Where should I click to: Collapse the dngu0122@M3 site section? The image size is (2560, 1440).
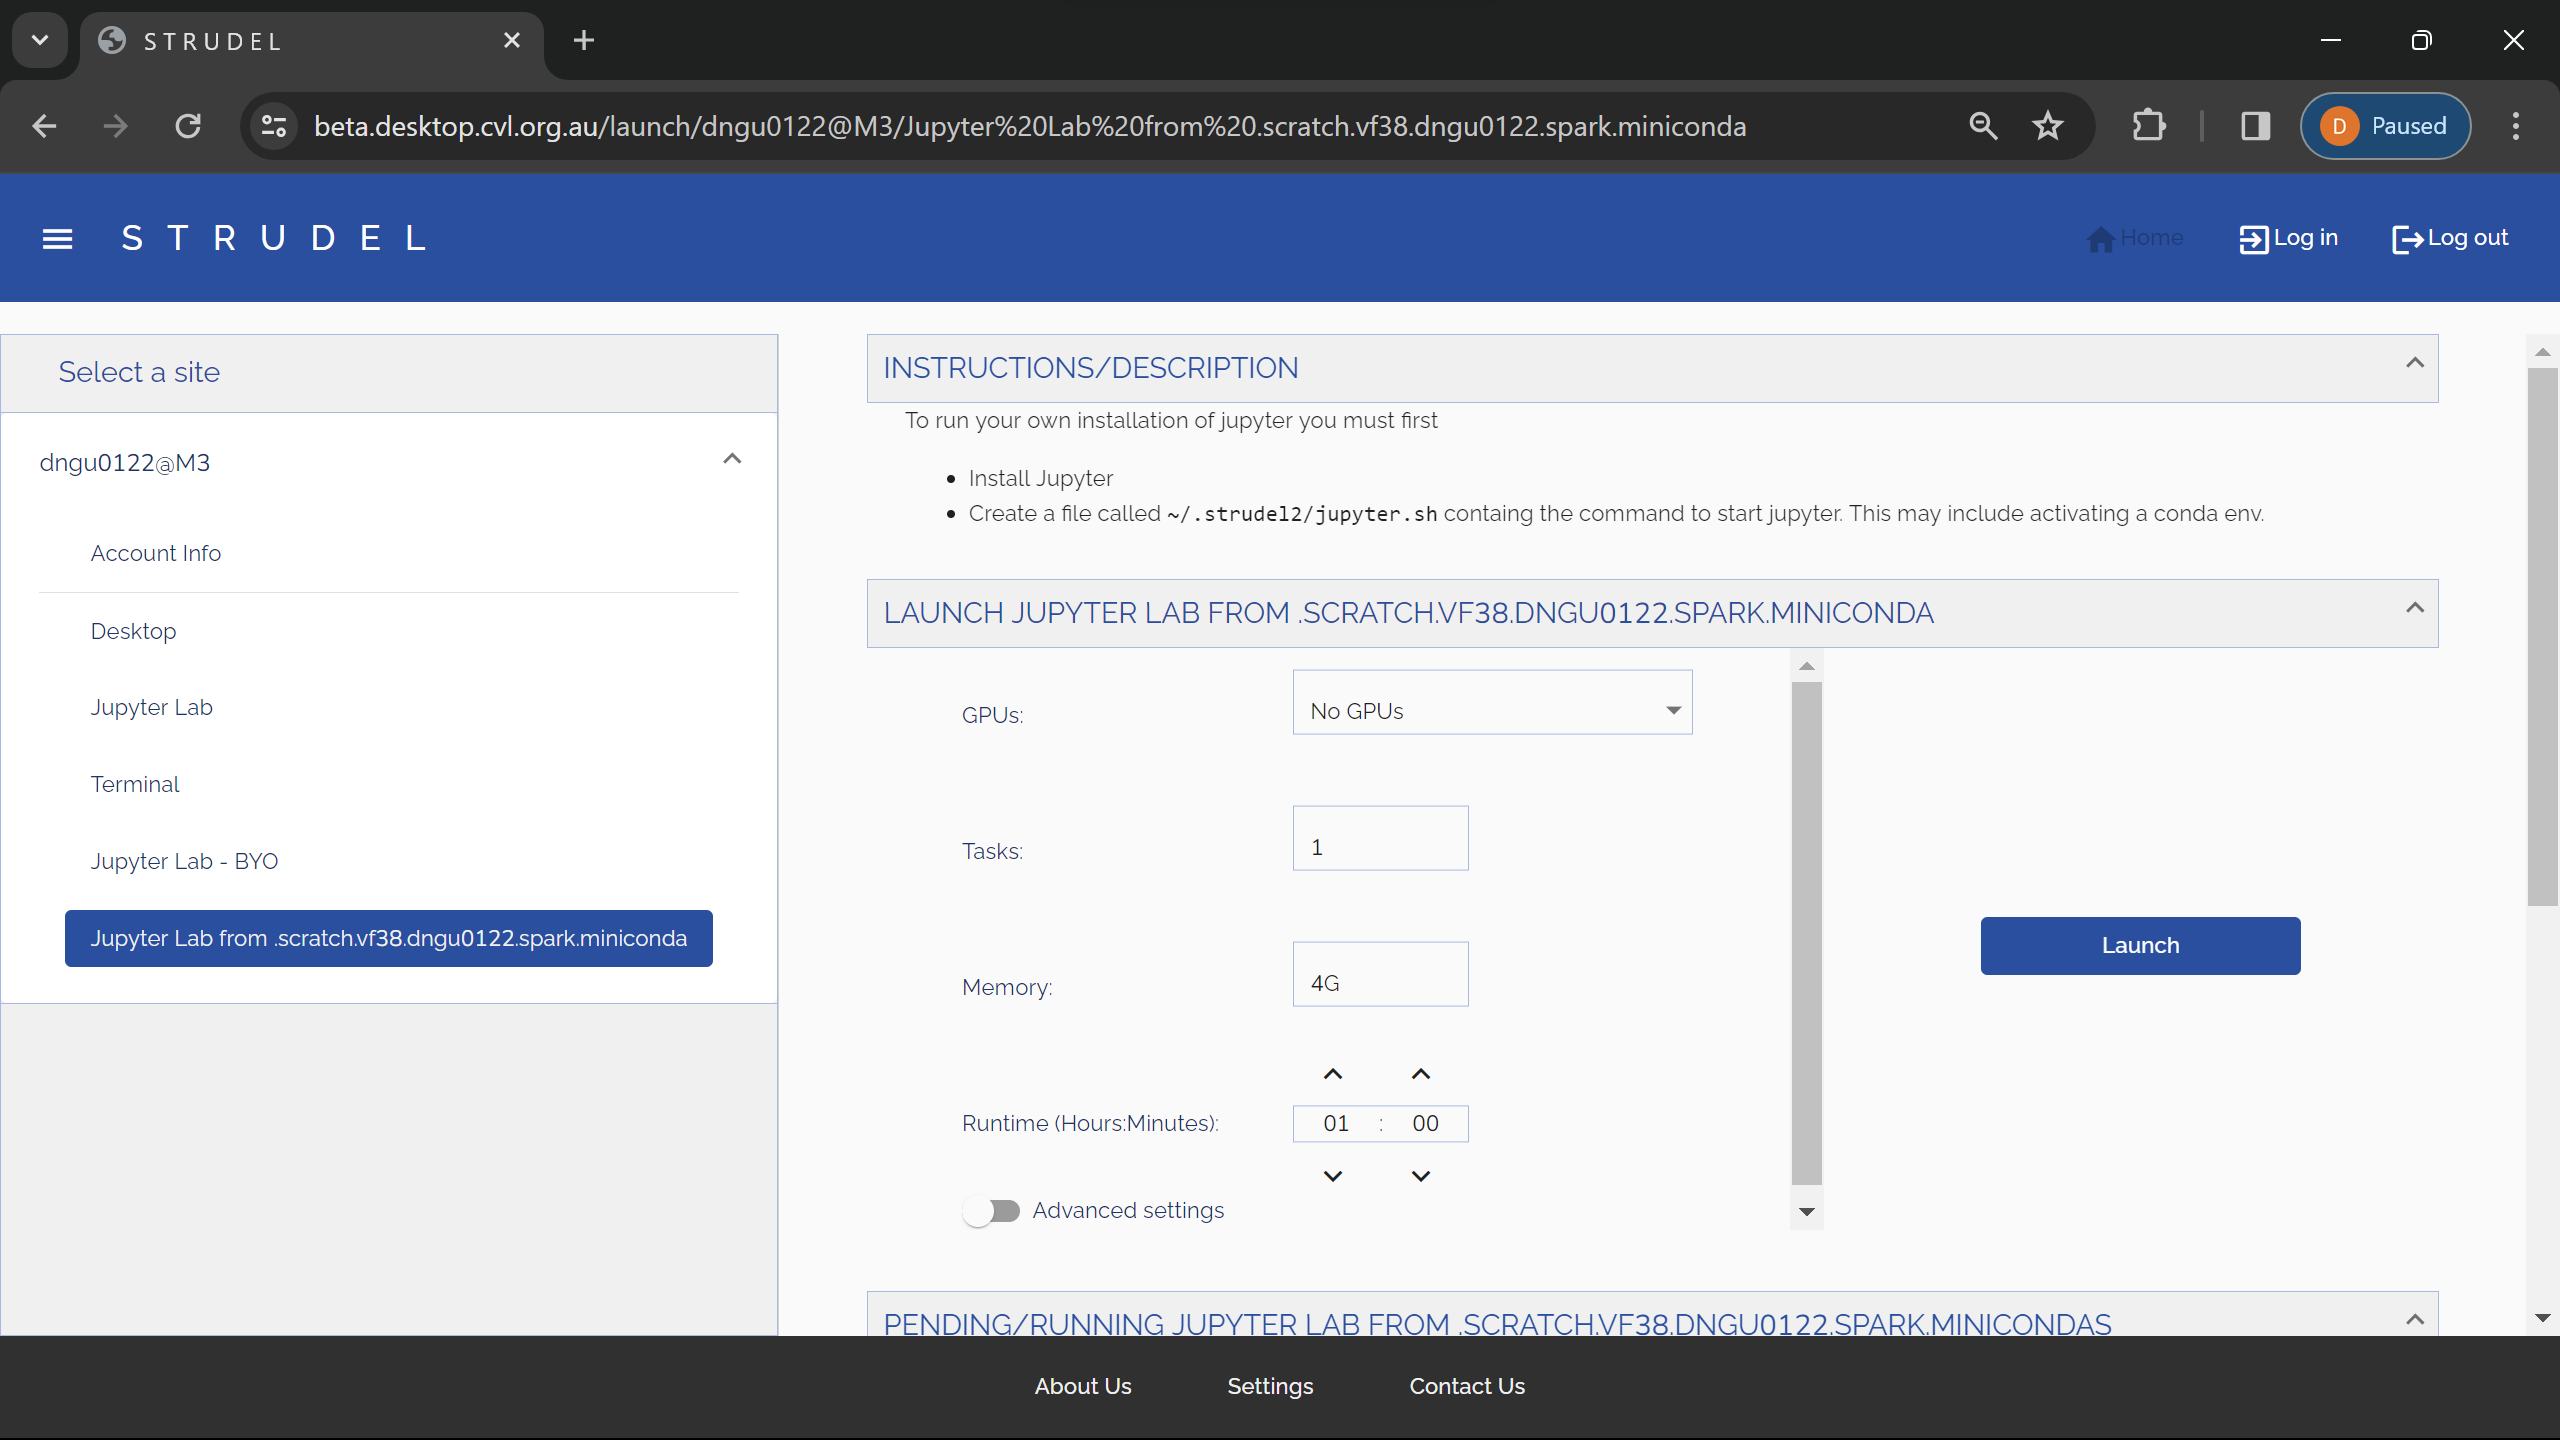[732, 459]
